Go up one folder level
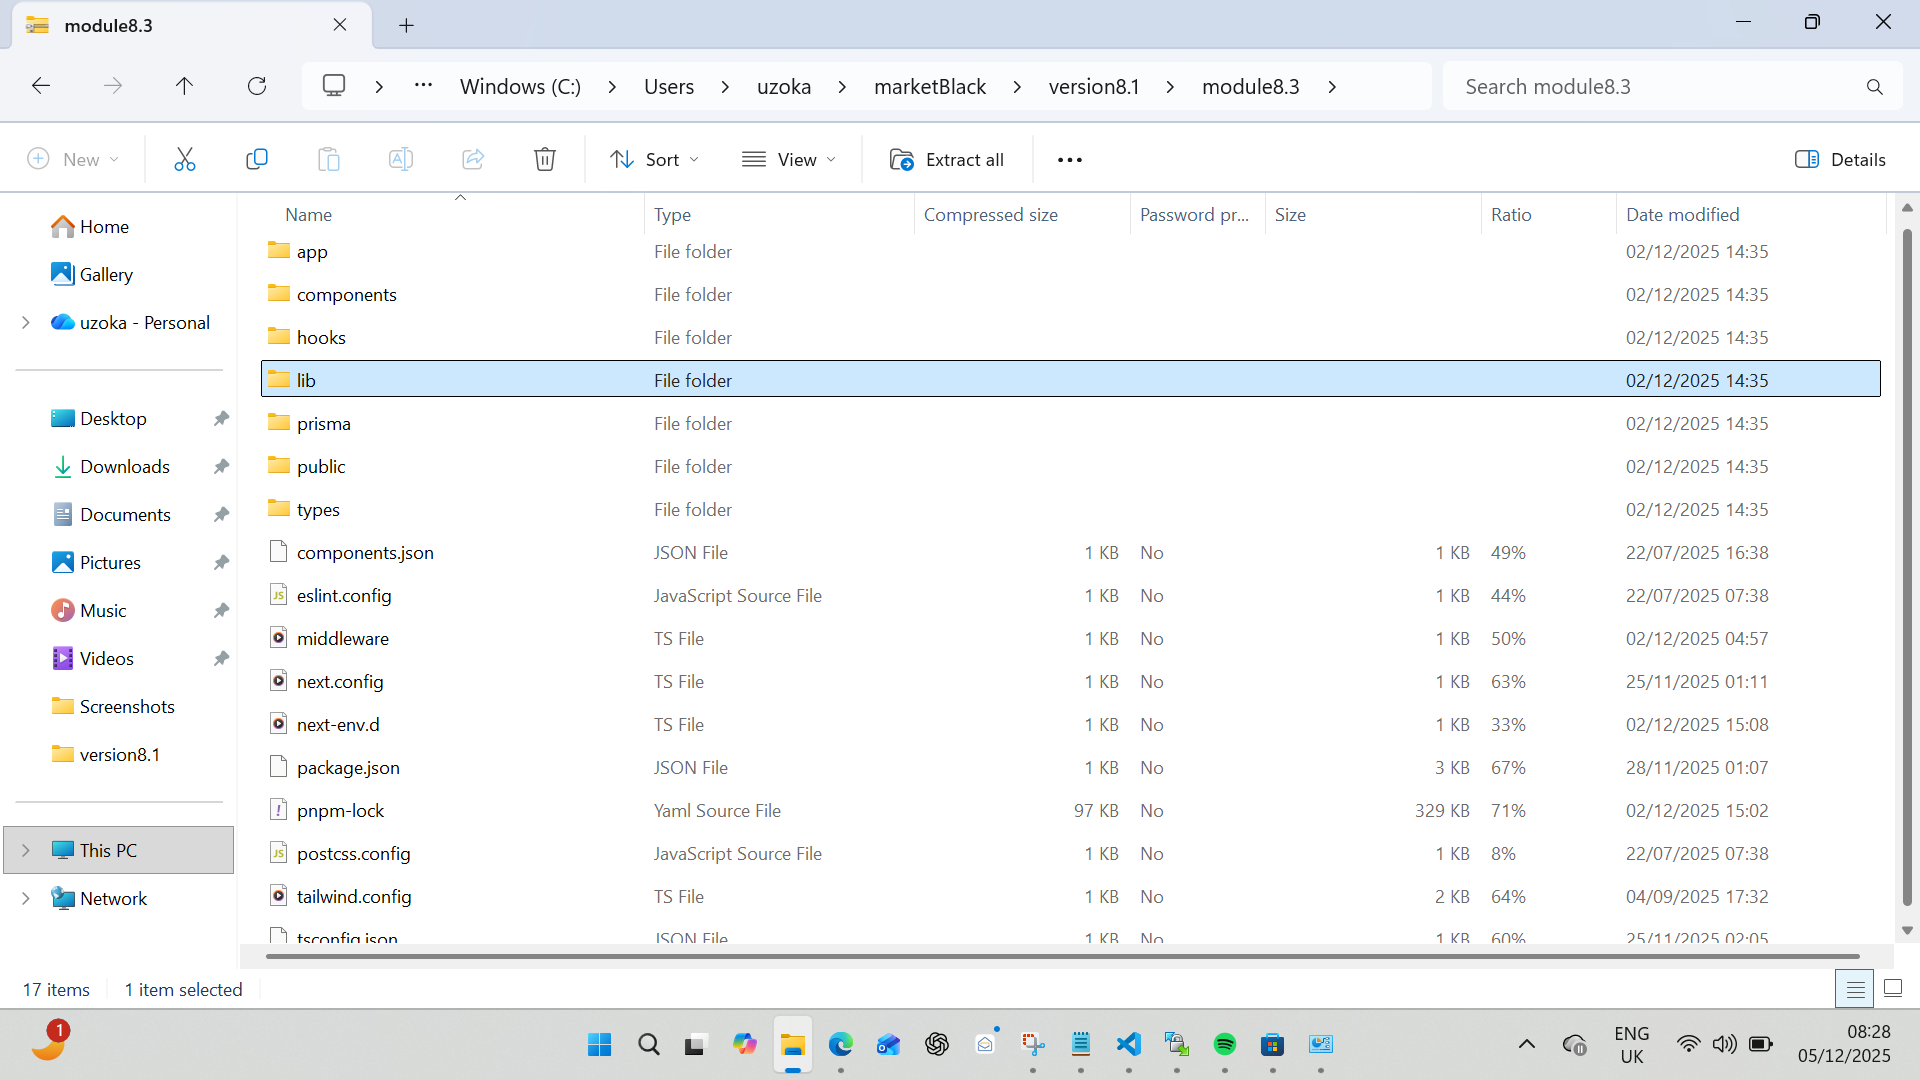This screenshot has height=1080, width=1920. tap(184, 86)
